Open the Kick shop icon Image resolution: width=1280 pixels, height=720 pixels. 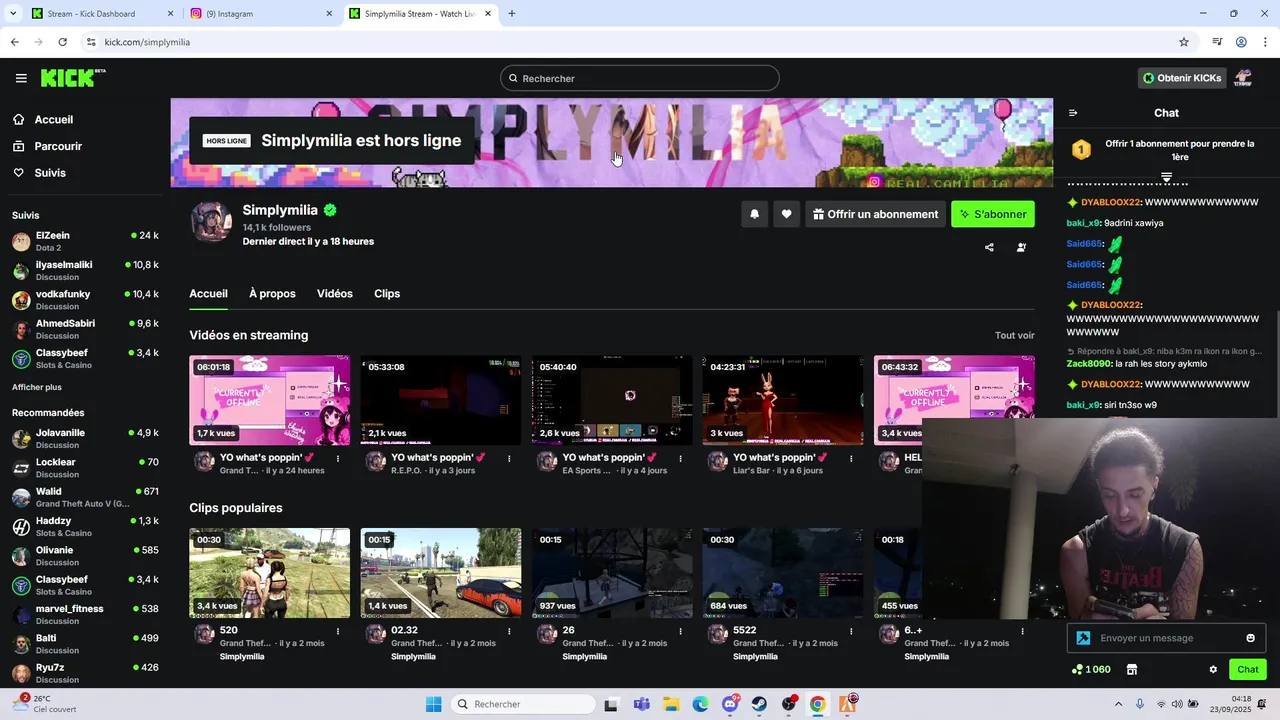tap(1132, 670)
